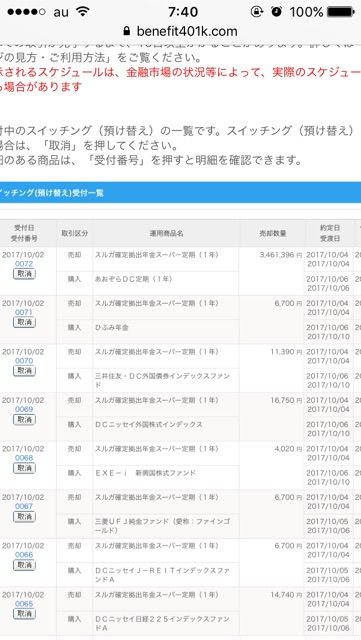Tap the rotation lock status icon

point(257,11)
